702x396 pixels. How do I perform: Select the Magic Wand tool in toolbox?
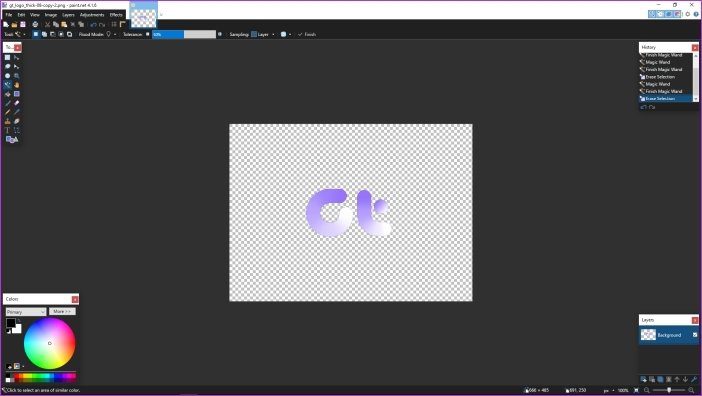7,85
